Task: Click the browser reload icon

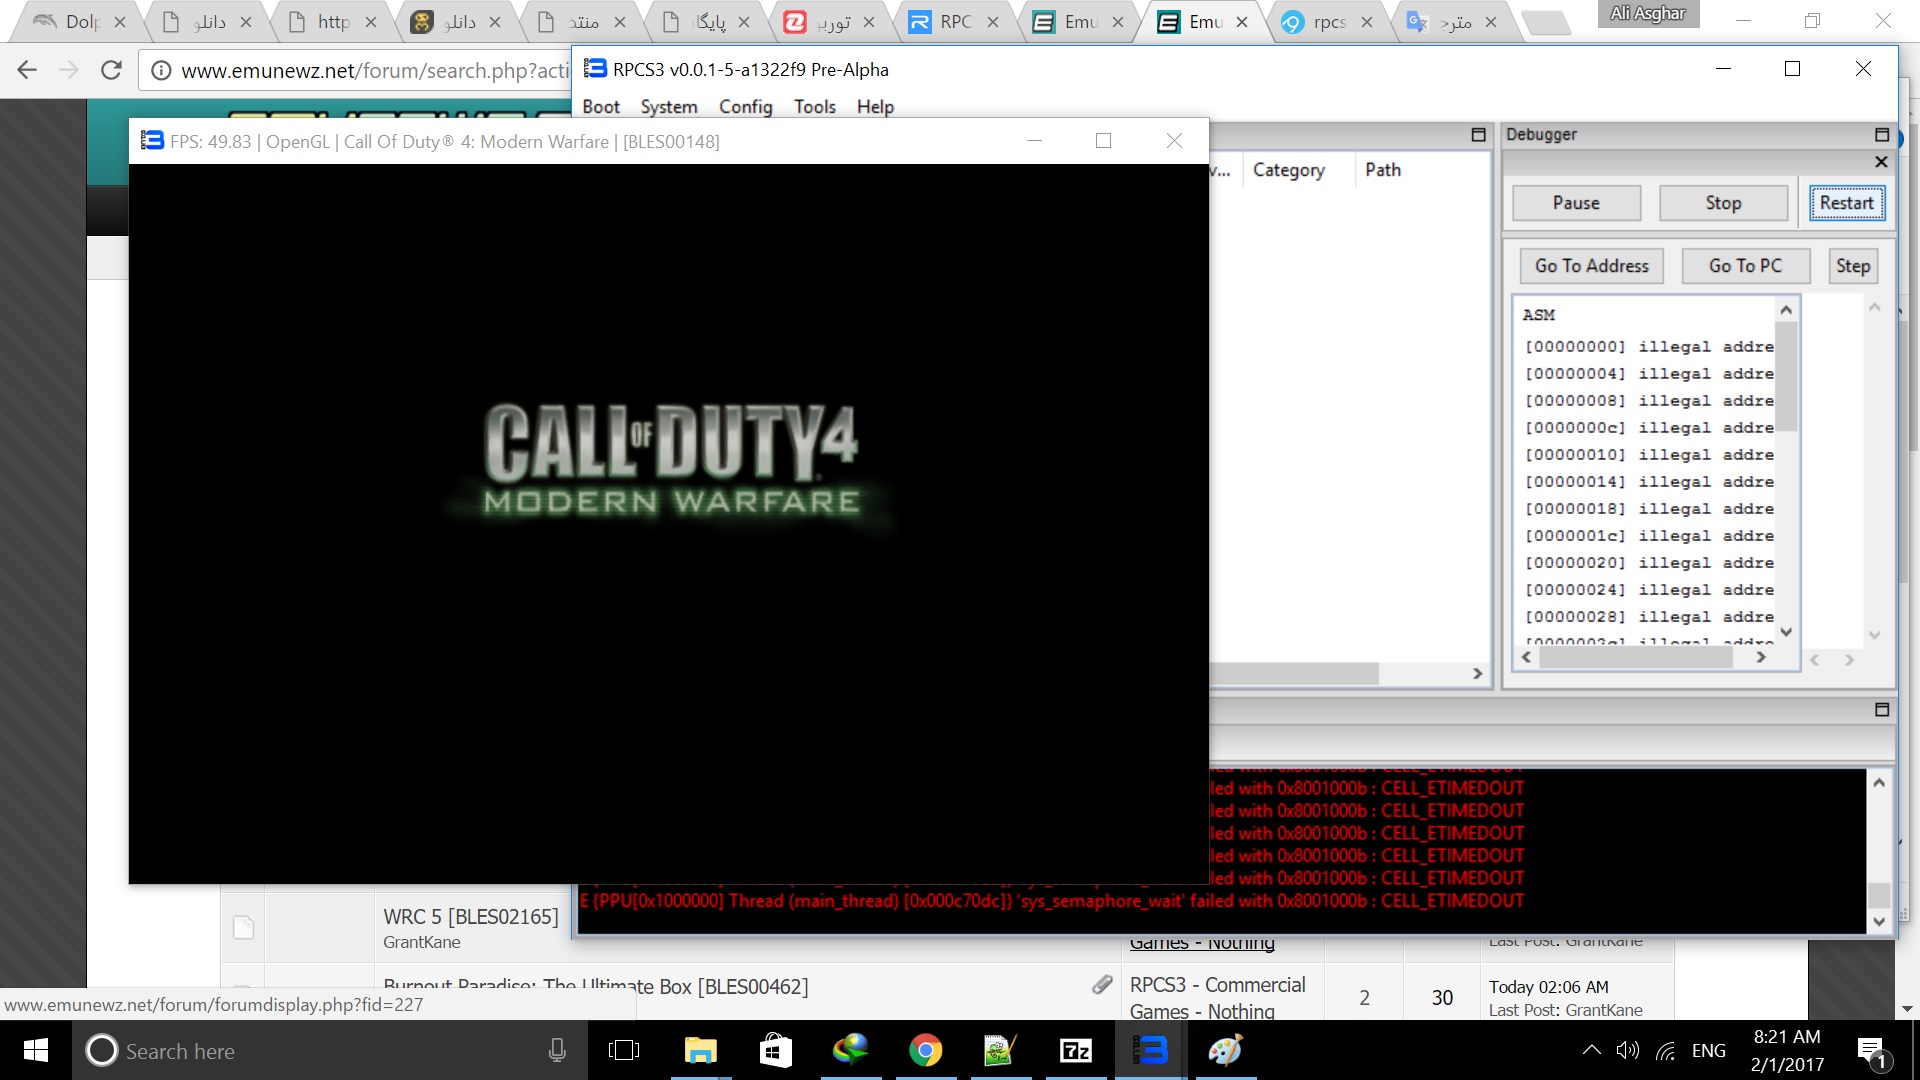Action: [x=111, y=70]
